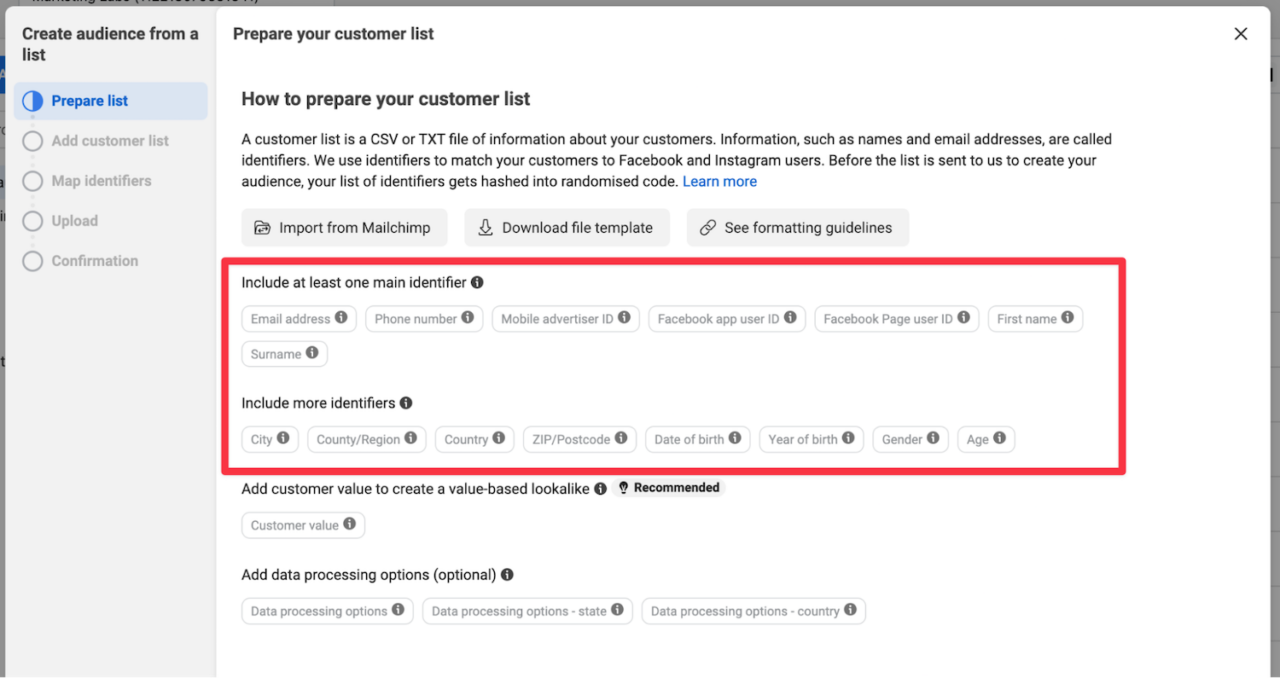This screenshot has height=678, width=1280.
Task: Click the link icon on See formatting guidelines
Action: tap(703, 227)
